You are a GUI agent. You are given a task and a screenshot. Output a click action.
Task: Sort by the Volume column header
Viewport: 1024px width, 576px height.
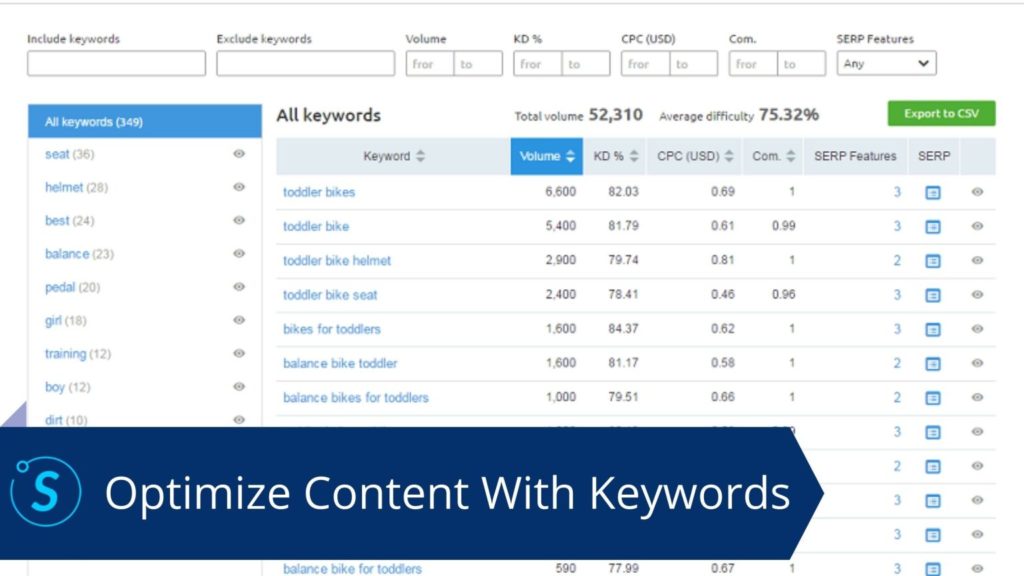(546, 156)
